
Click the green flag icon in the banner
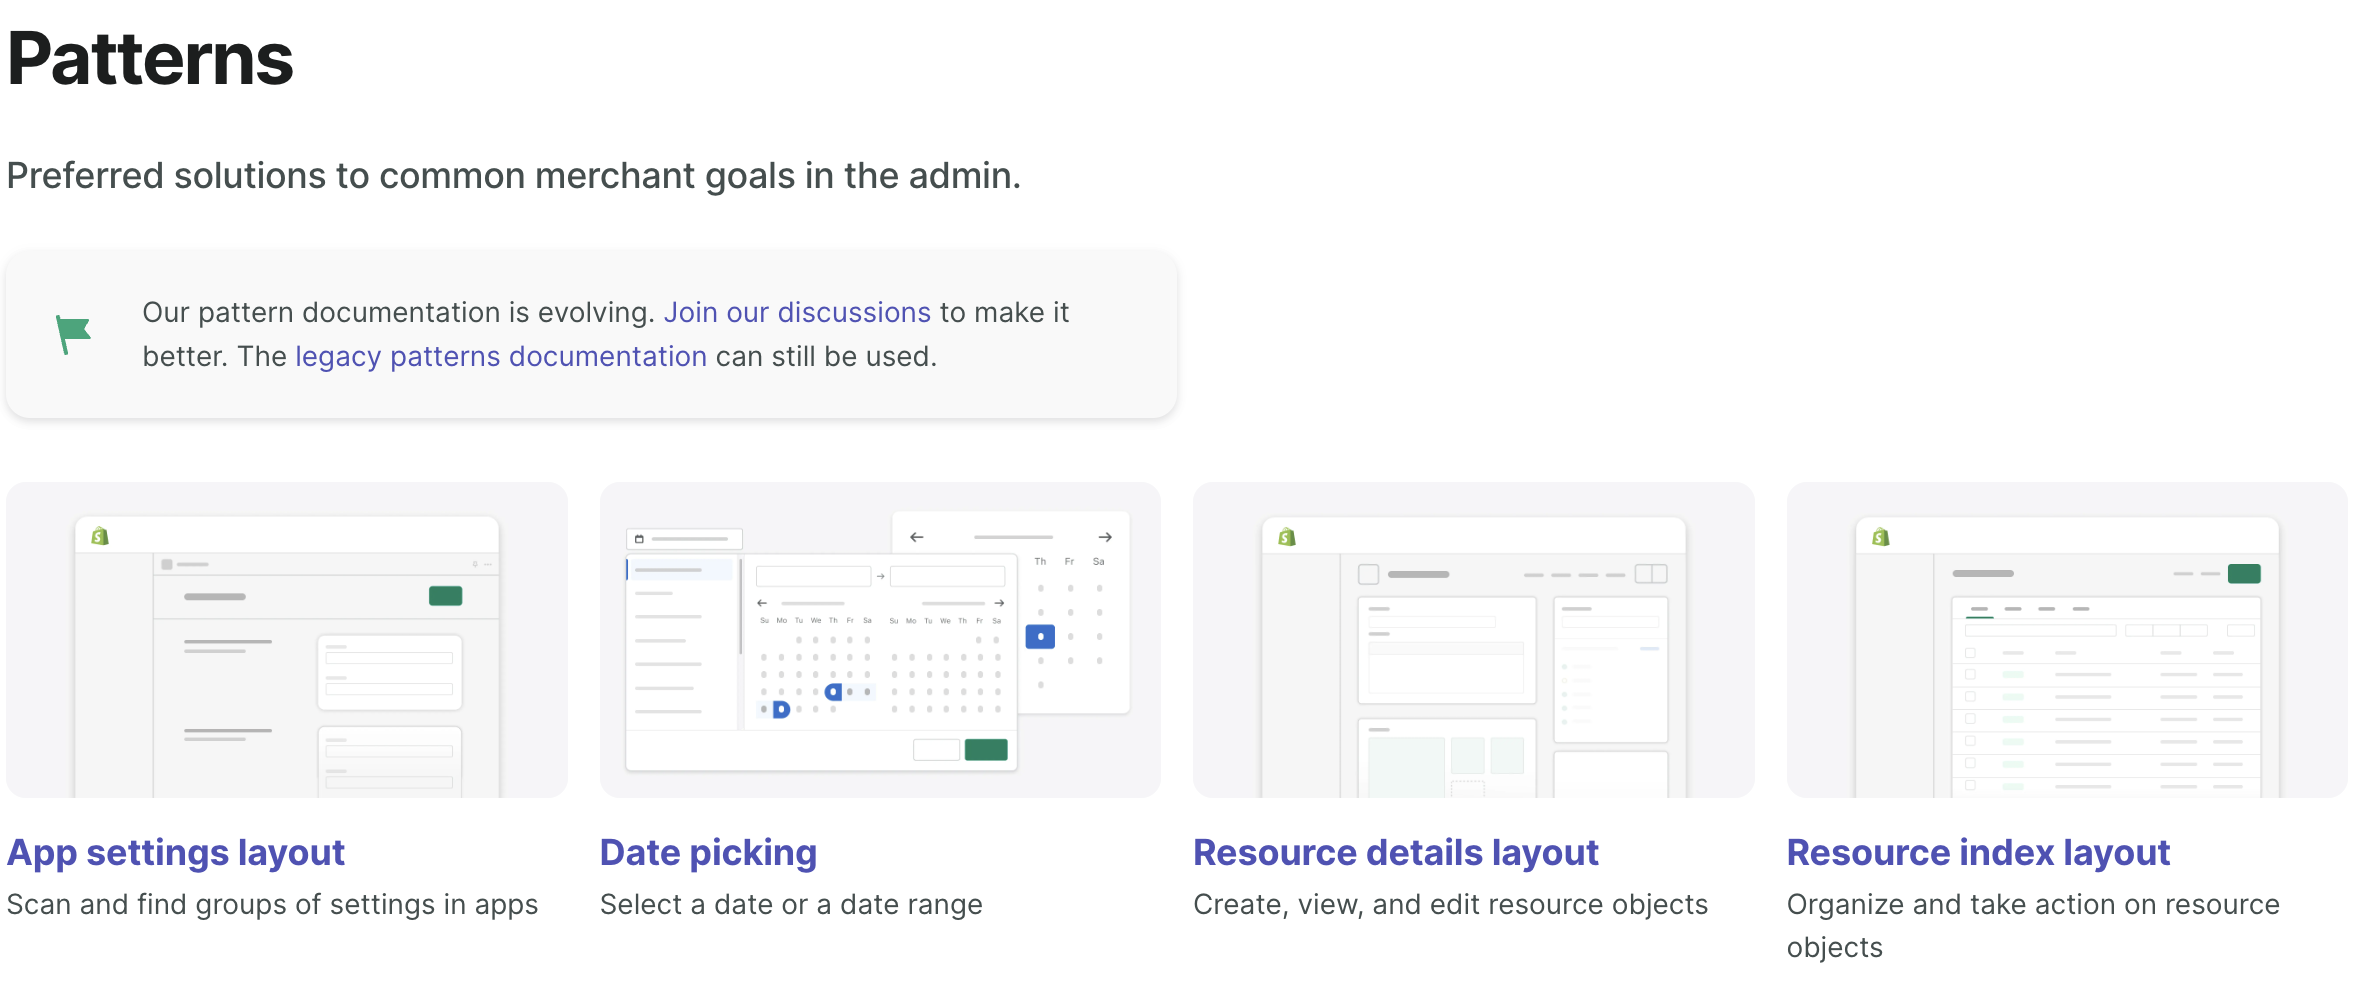point(72,333)
